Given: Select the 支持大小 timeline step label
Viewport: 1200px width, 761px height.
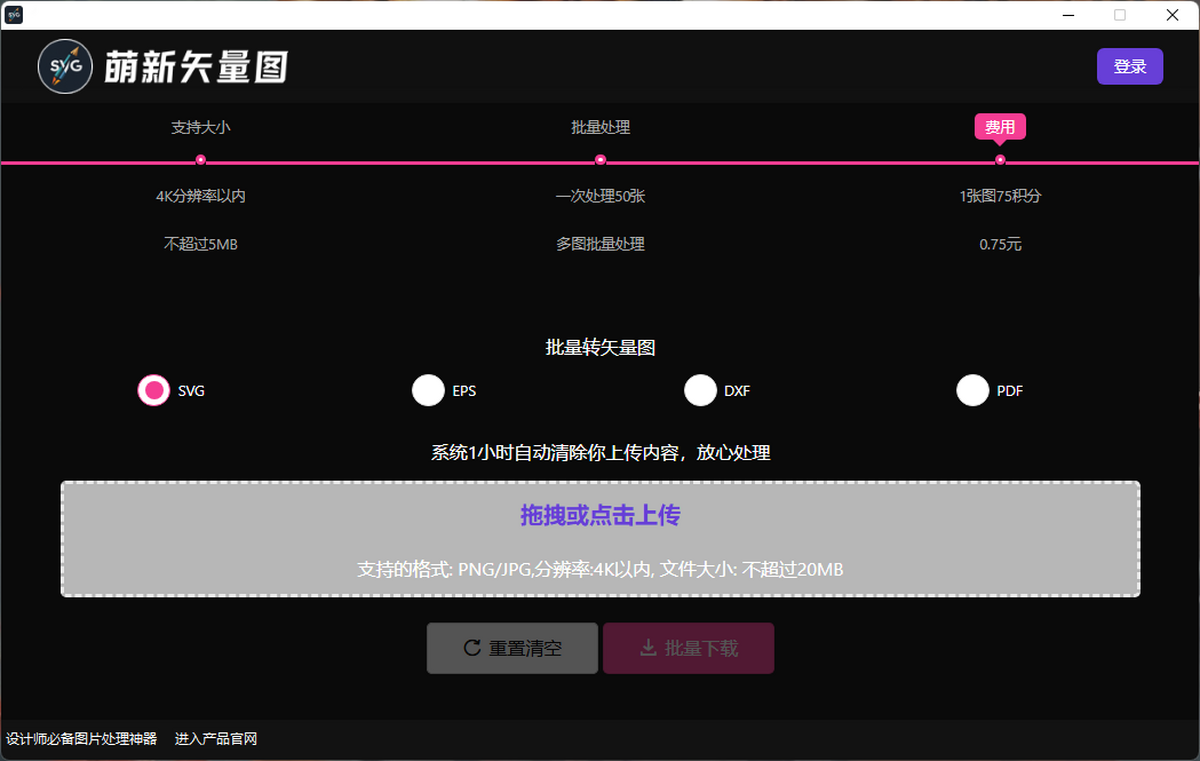Looking at the screenshot, I should click(x=200, y=128).
